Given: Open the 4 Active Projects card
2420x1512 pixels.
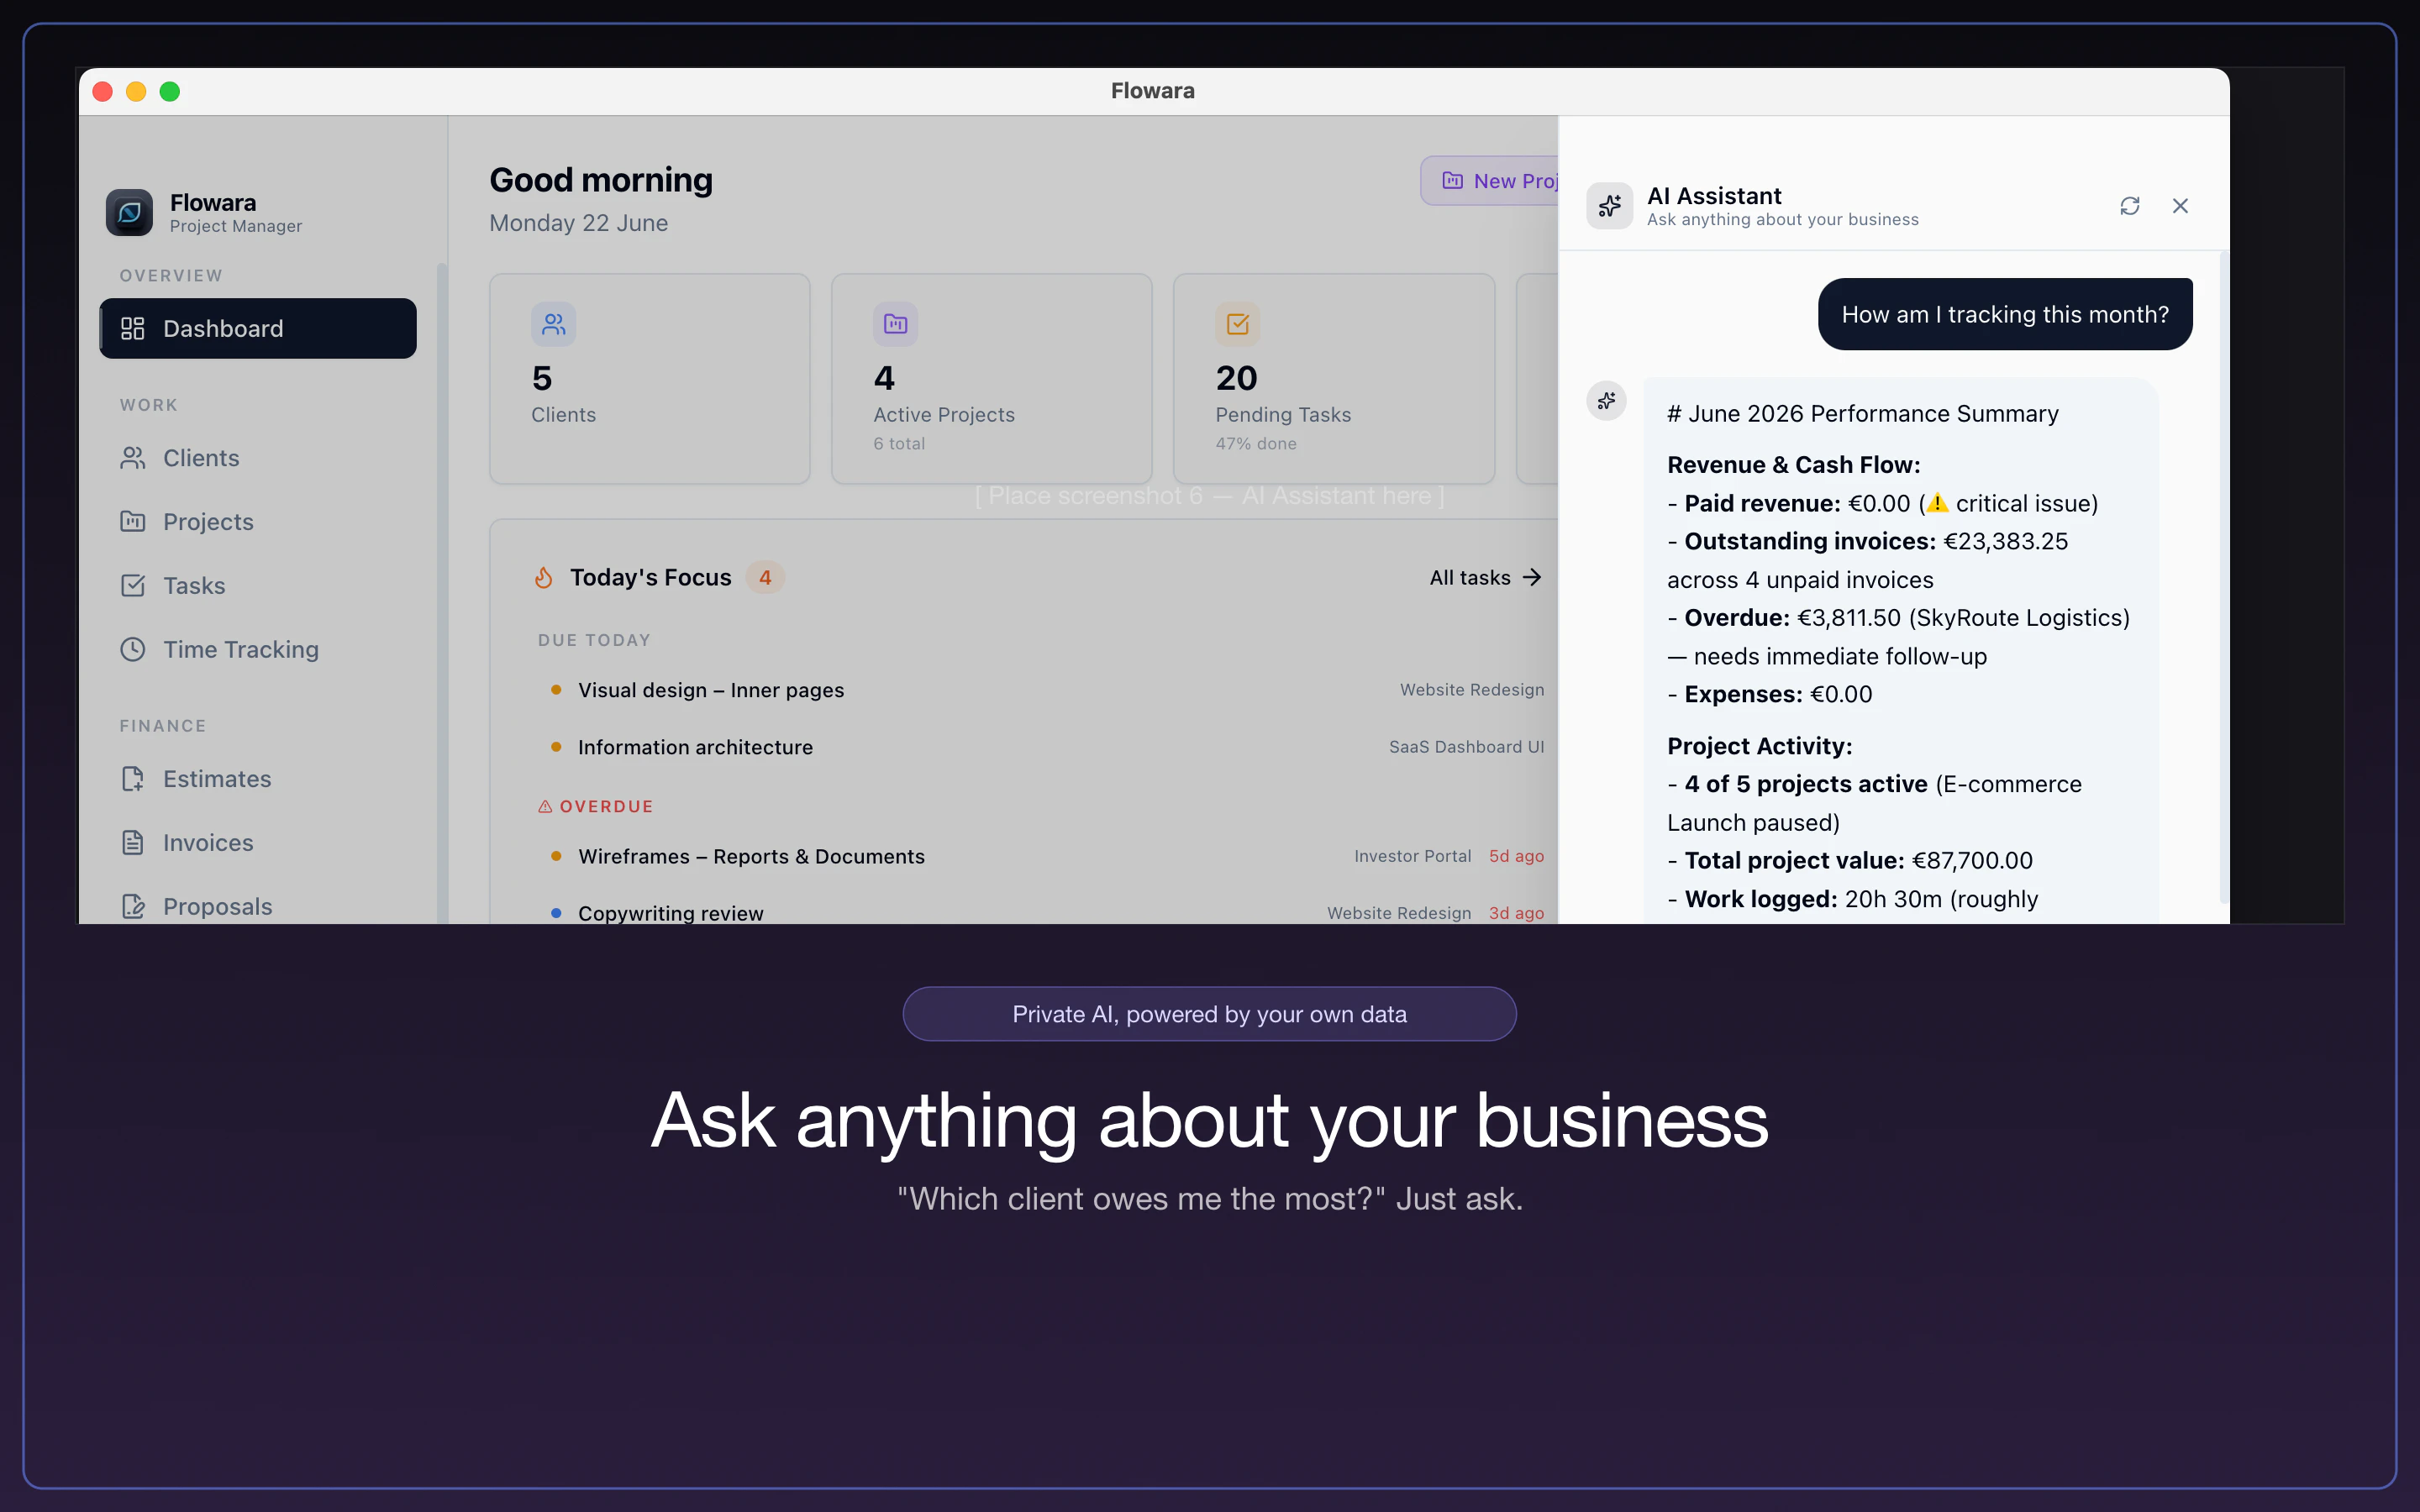Looking at the screenshot, I should (992, 379).
